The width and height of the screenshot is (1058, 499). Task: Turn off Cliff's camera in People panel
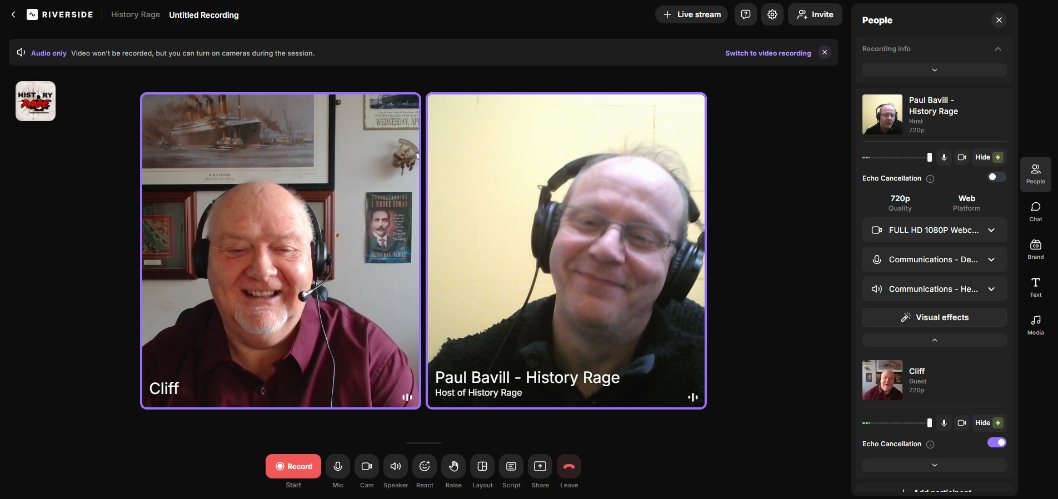click(962, 423)
